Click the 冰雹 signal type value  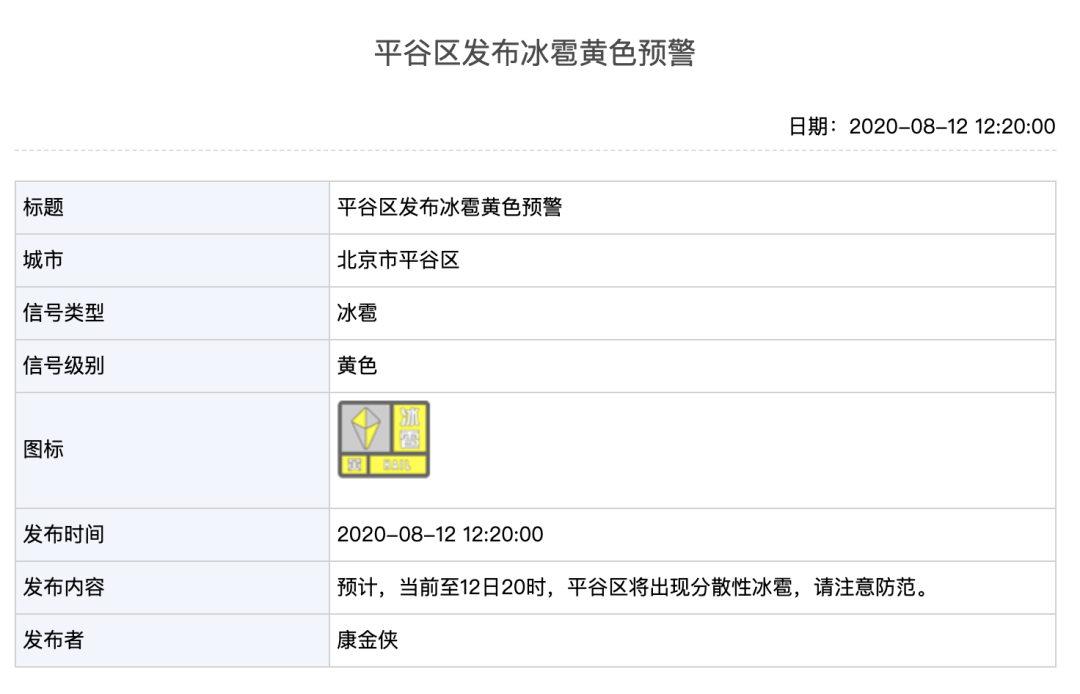tap(357, 313)
